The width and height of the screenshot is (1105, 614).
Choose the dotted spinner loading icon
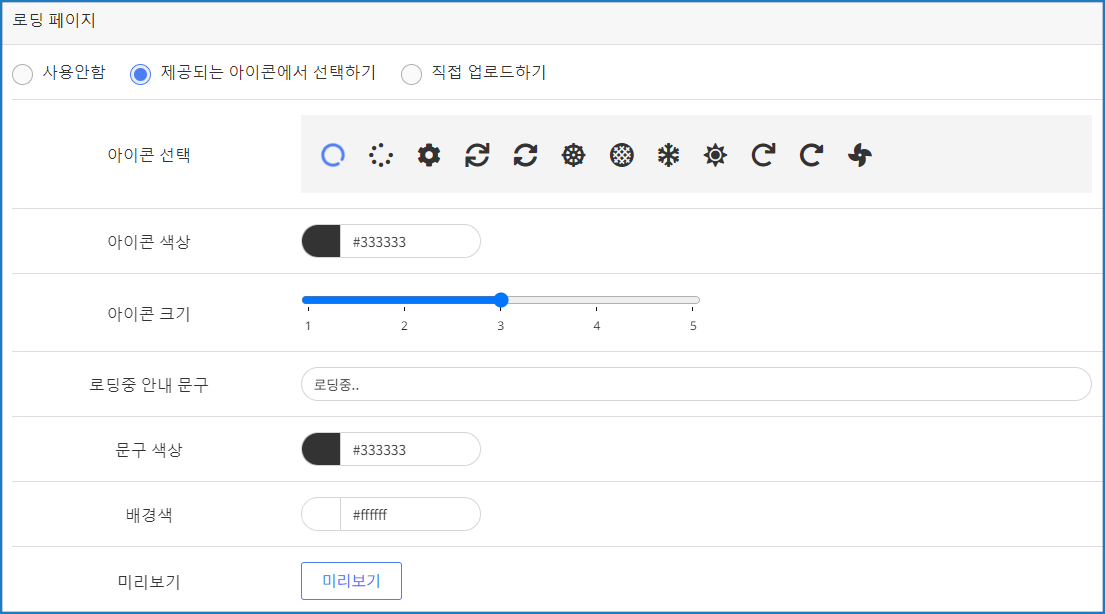click(x=381, y=155)
